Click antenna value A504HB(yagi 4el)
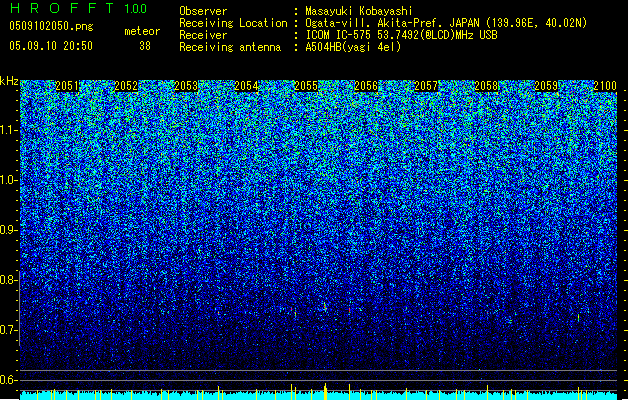629x400 pixels. pyautogui.click(x=353, y=47)
